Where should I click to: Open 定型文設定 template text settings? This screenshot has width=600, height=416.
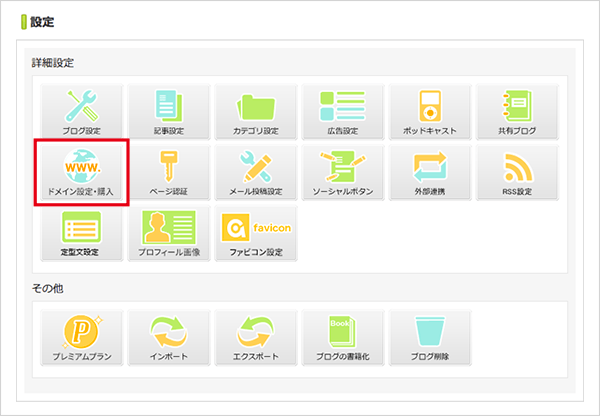pyautogui.click(x=80, y=234)
